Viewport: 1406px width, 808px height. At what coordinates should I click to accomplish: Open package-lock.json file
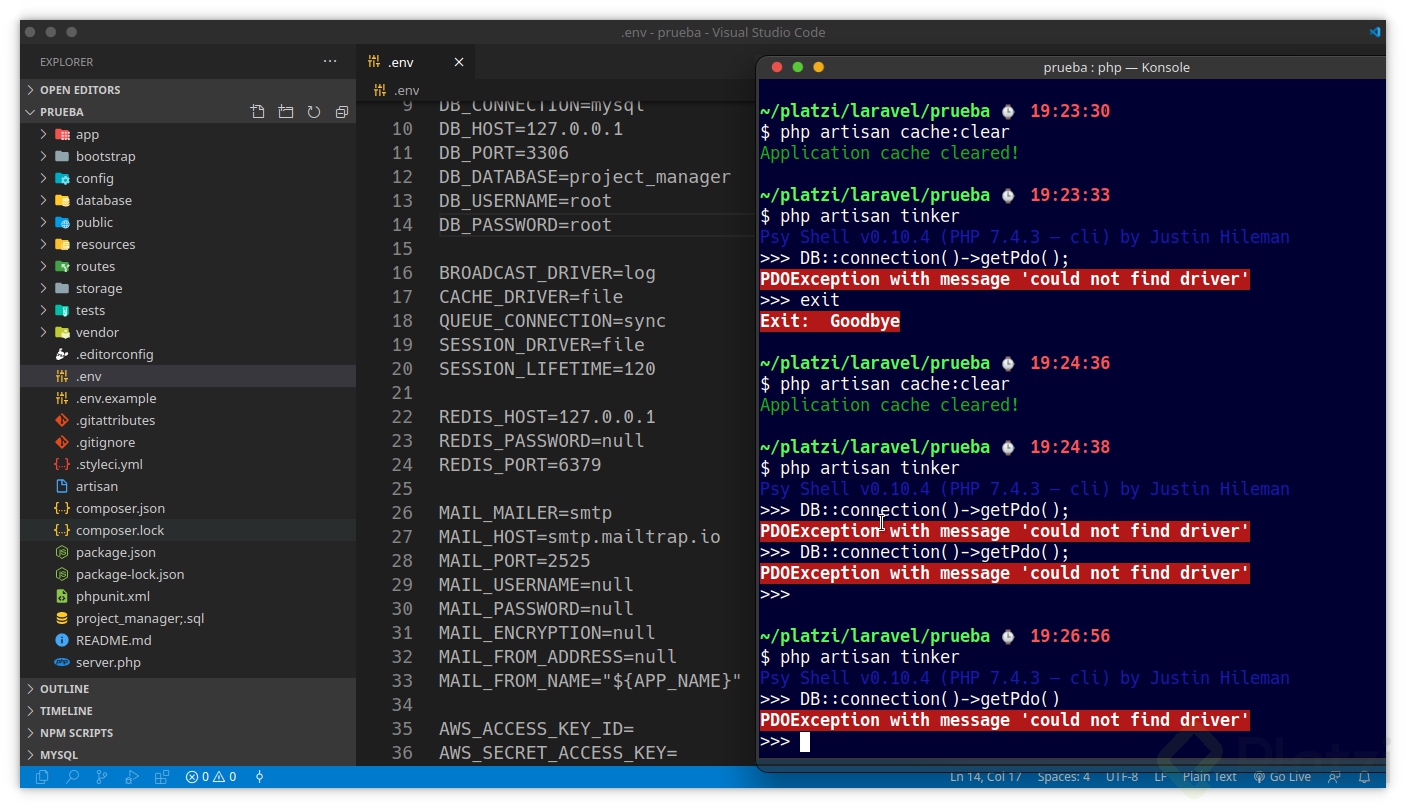coord(188,574)
